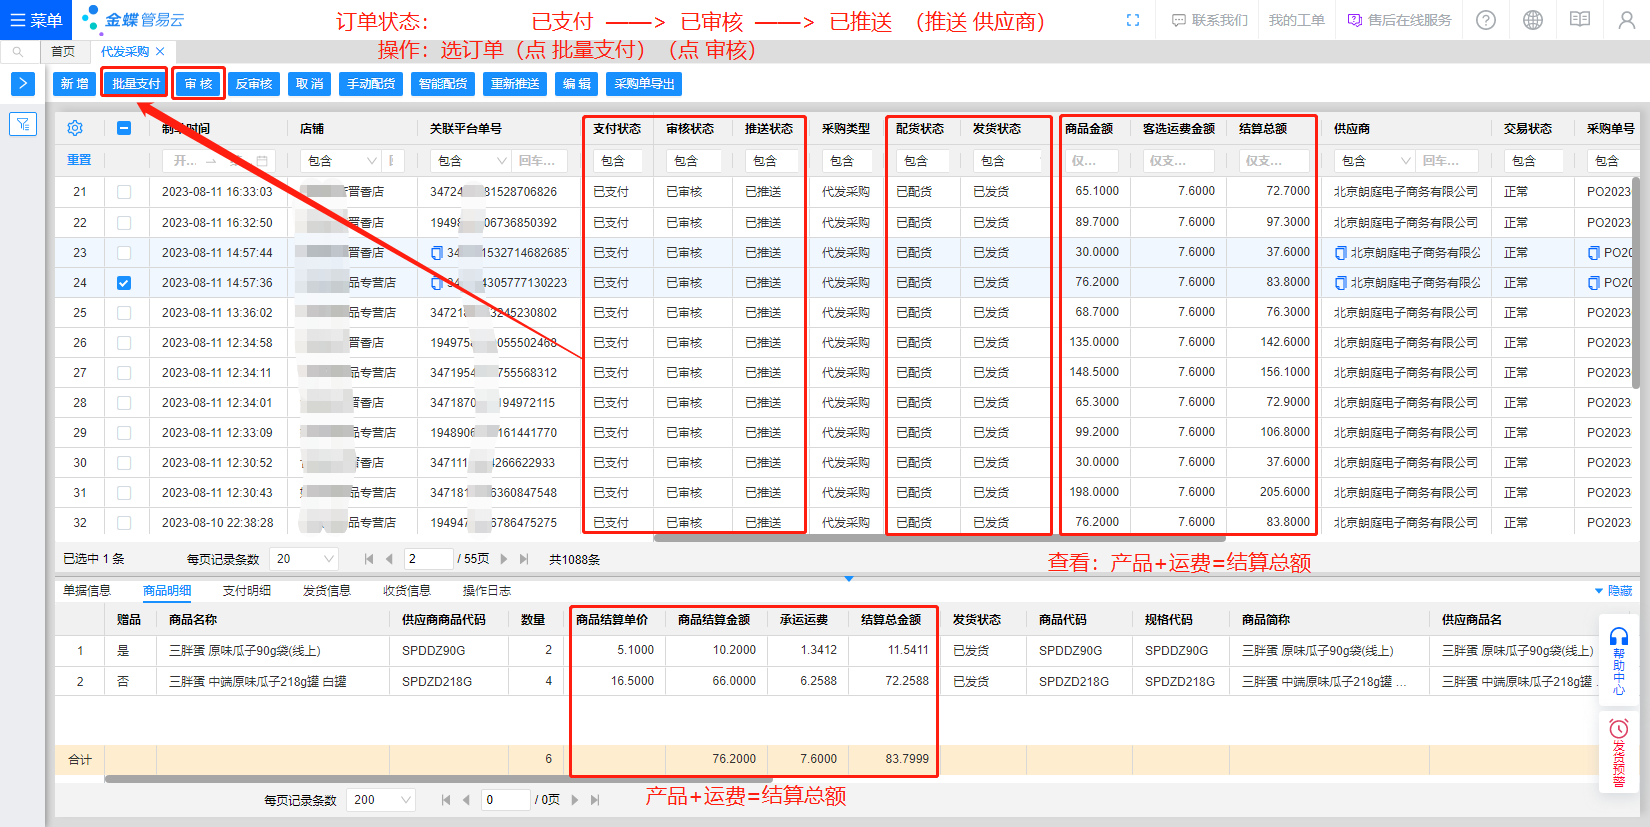
Task: Switch to the 支付明细 tab
Action: 246,591
